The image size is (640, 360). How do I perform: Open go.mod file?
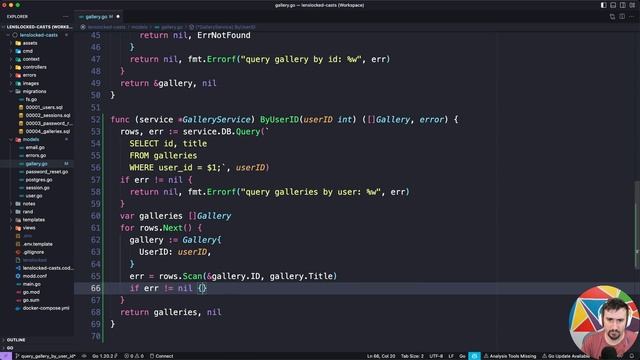coord(31,292)
